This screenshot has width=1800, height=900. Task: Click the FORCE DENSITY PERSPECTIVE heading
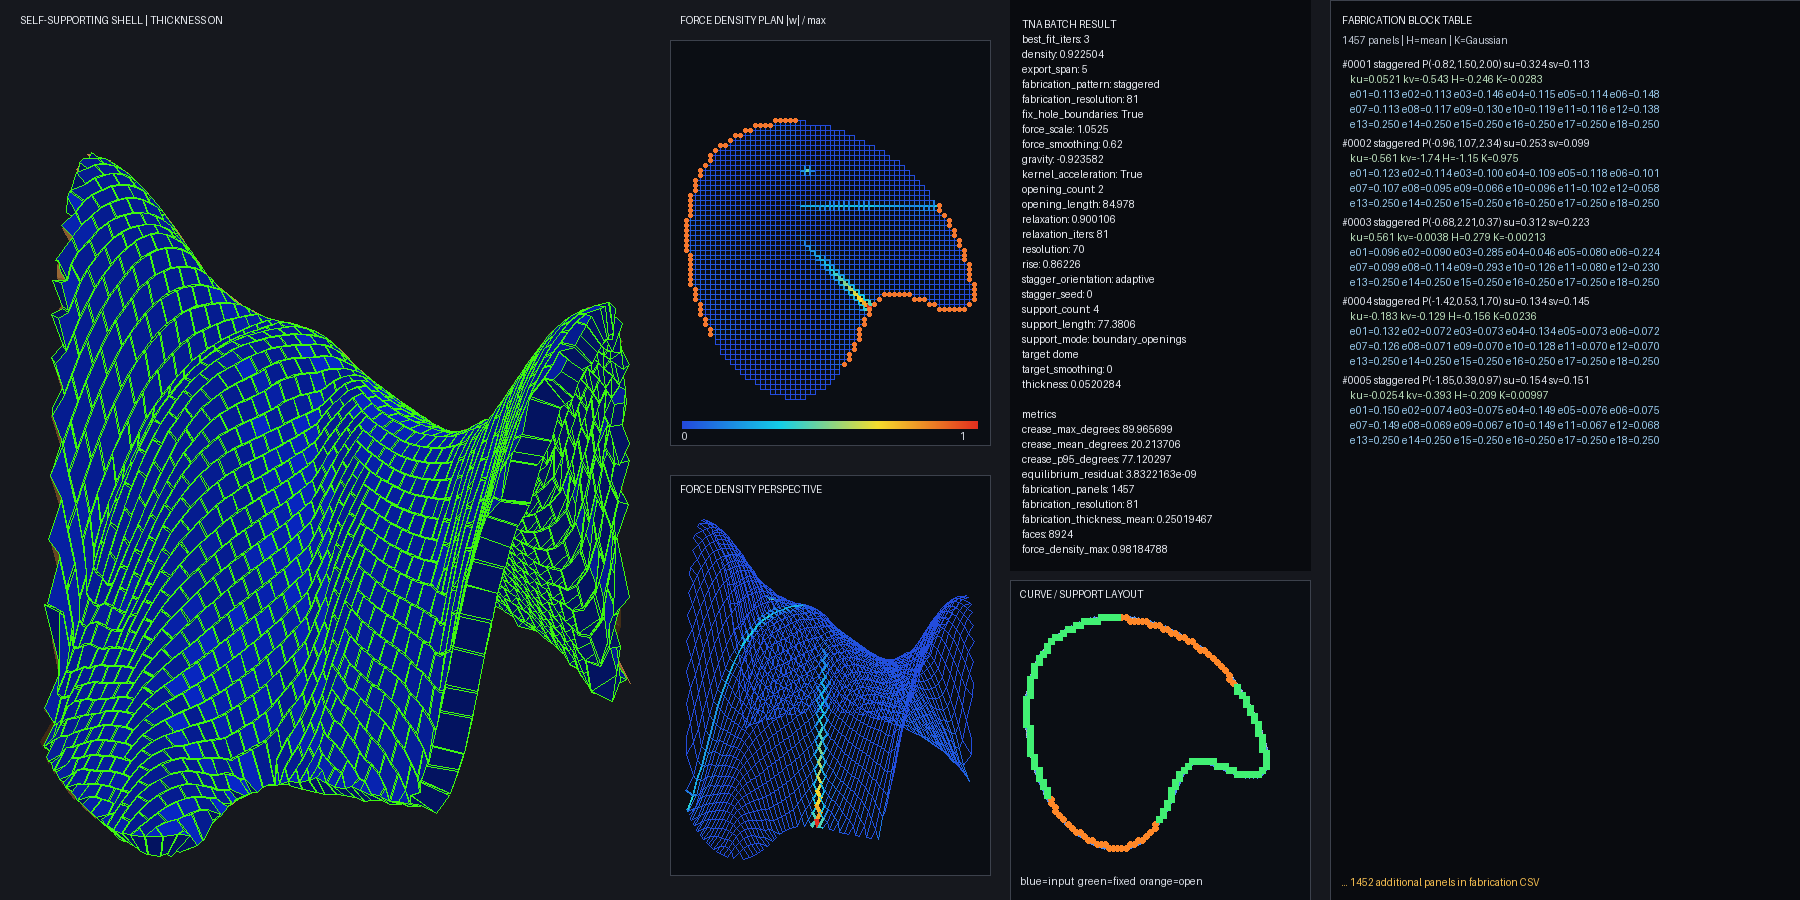point(751,489)
